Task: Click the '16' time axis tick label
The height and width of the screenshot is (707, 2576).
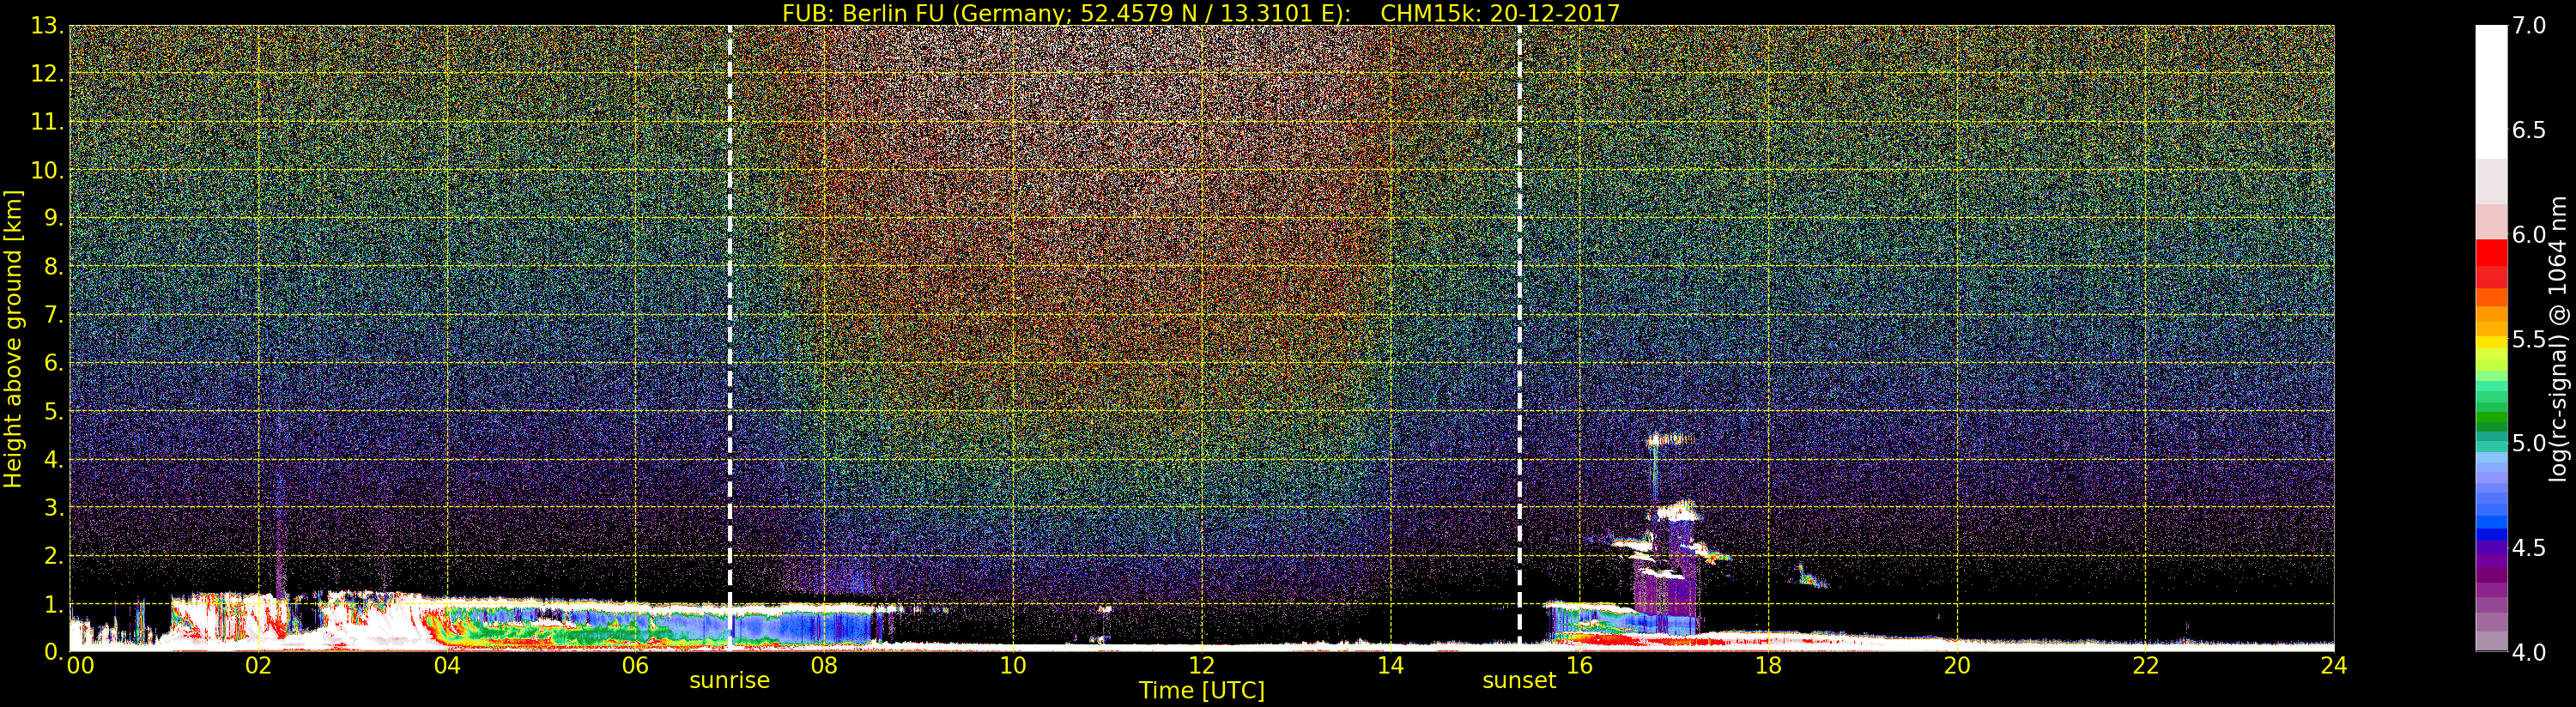Action: (1579, 666)
